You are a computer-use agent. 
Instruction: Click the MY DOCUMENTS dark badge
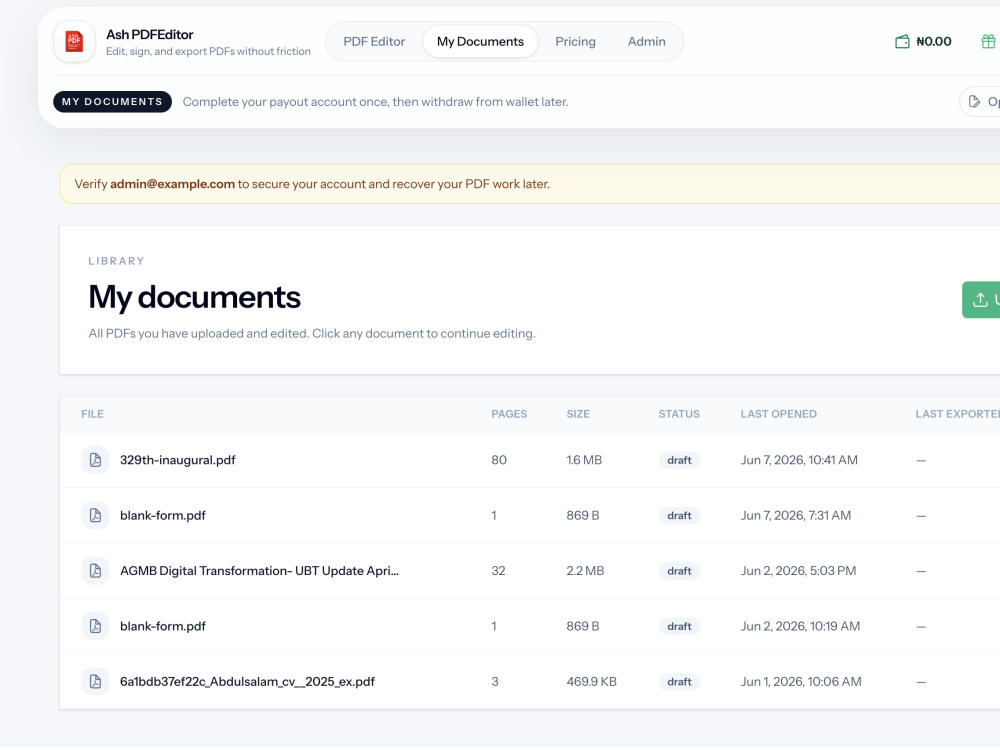click(112, 101)
